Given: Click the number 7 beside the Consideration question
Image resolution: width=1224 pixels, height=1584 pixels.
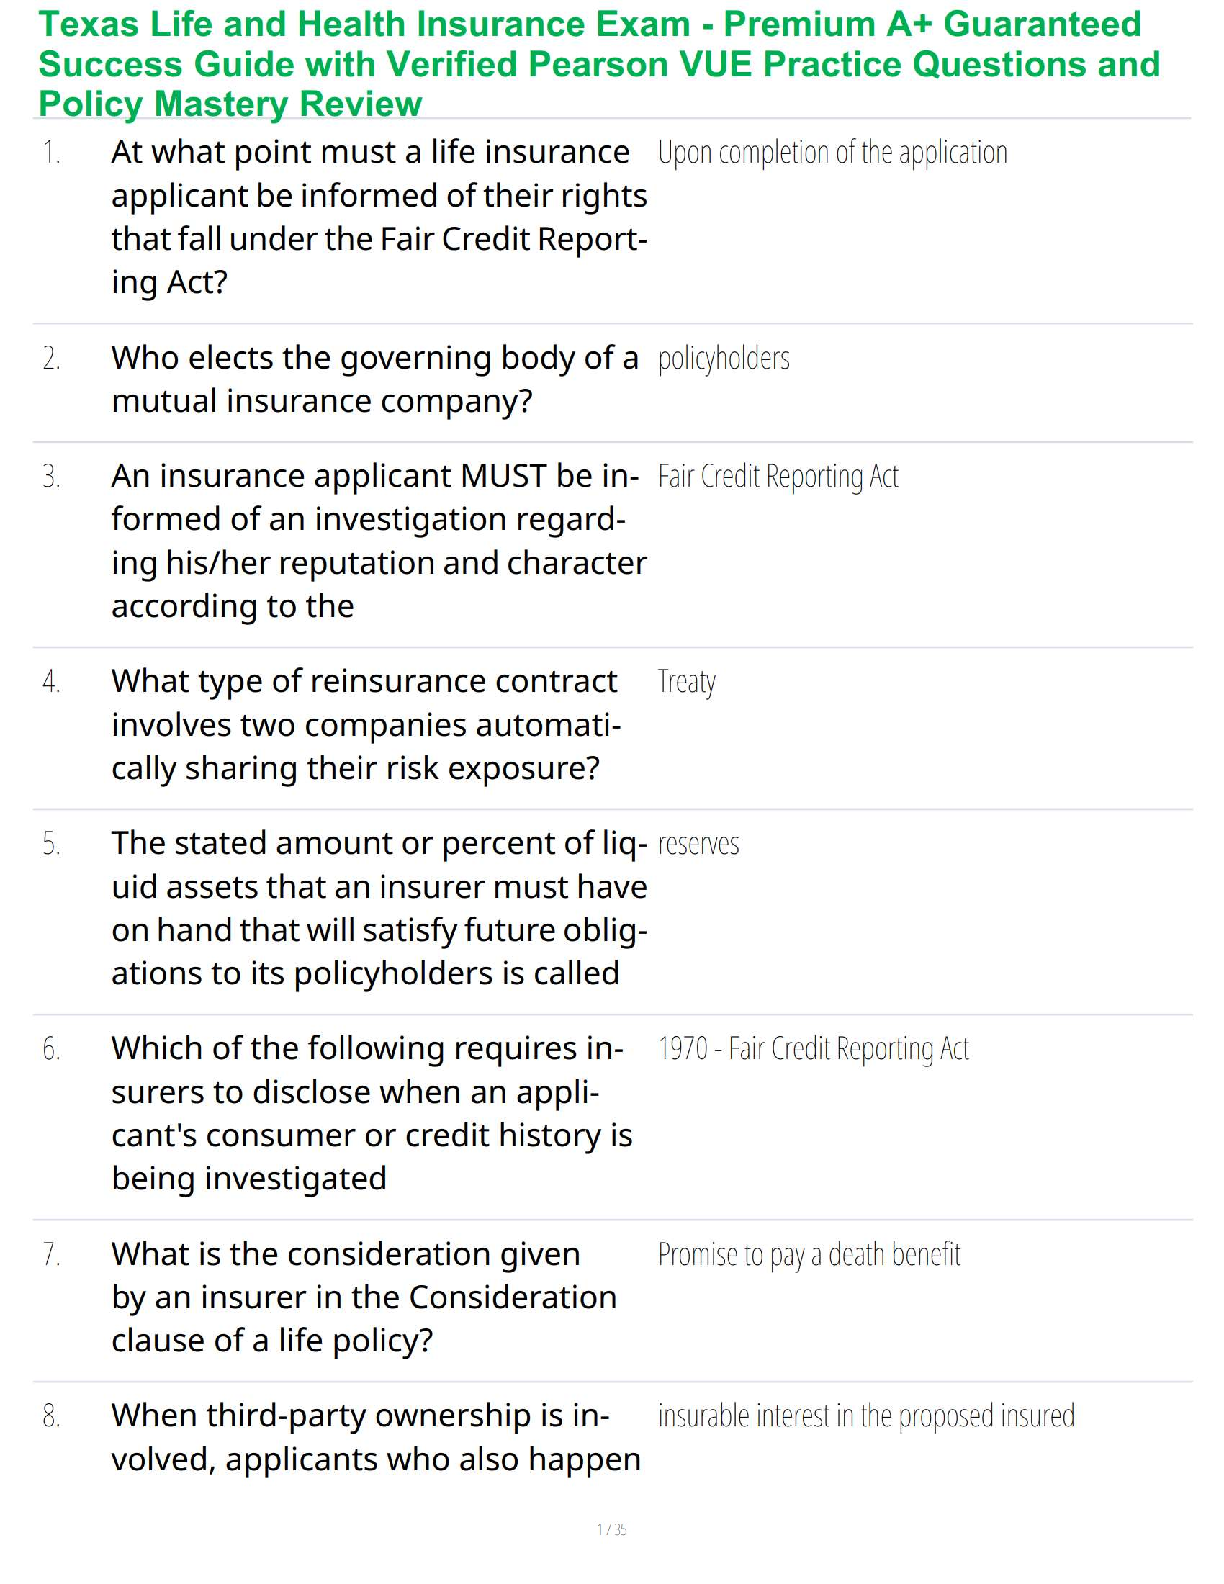Looking at the screenshot, I should [x=51, y=1255].
